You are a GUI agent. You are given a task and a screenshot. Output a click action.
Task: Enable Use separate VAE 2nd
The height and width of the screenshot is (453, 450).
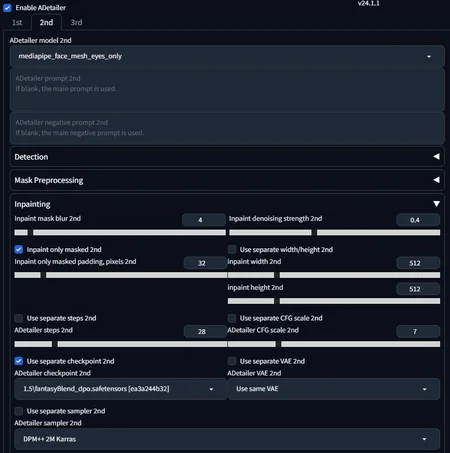point(232,361)
